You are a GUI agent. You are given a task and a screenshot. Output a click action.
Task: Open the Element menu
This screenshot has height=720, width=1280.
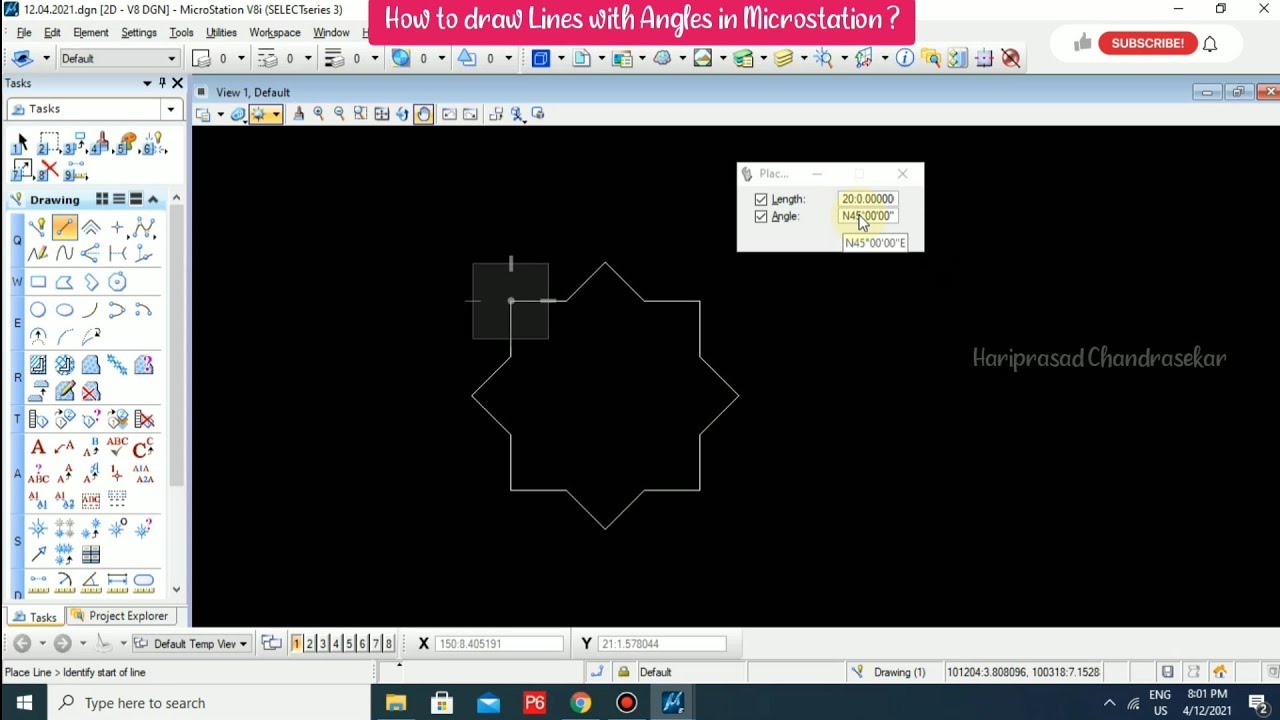(x=91, y=33)
